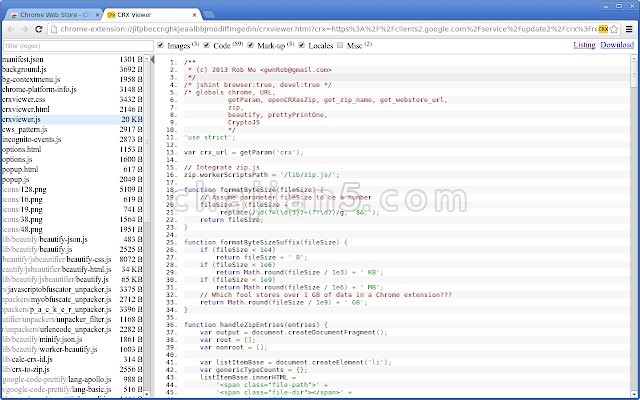The image size is (640, 400).
Task: Open popup.html file
Action: (72, 169)
